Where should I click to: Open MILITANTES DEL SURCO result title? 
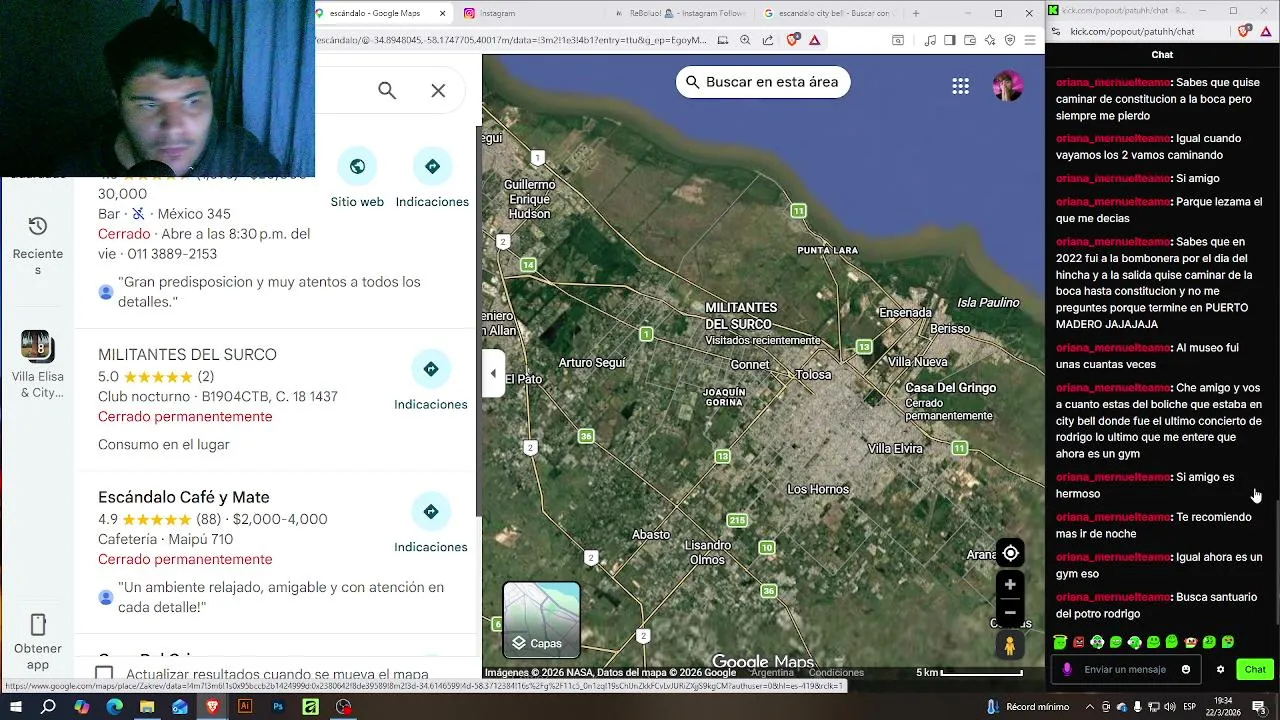[187, 355]
